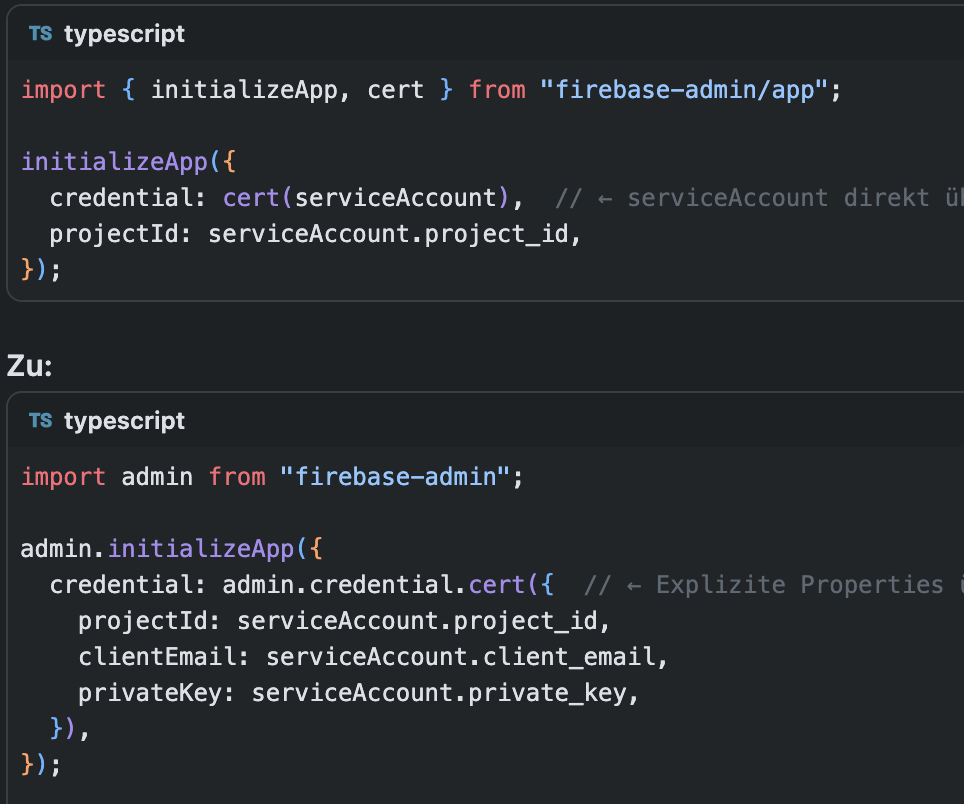Viewport: 964px width, 804px height.
Task: Click the TS icon in the first code block
Action: point(40,34)
